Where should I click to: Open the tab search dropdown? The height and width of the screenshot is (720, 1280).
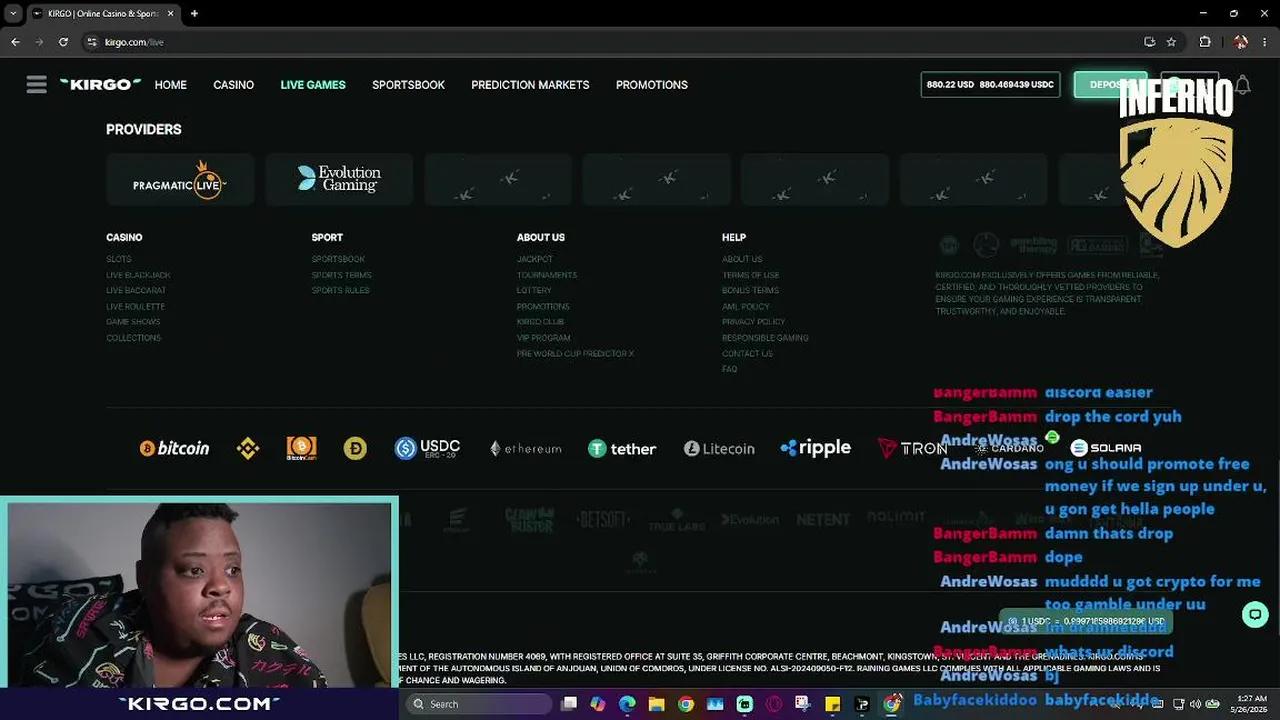coord(13,14)
